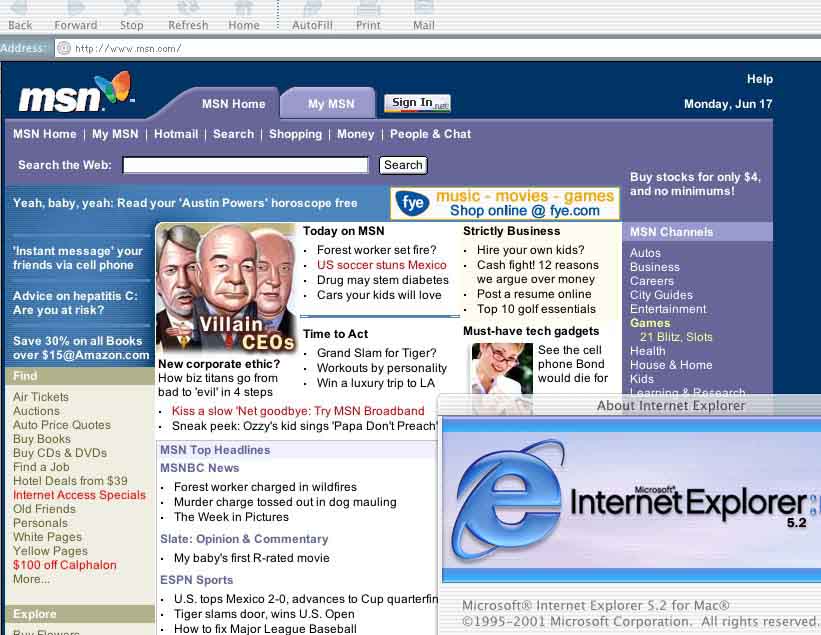821x635 pixels.
Task: Open Autos channel link
Action: coord(645,253)
